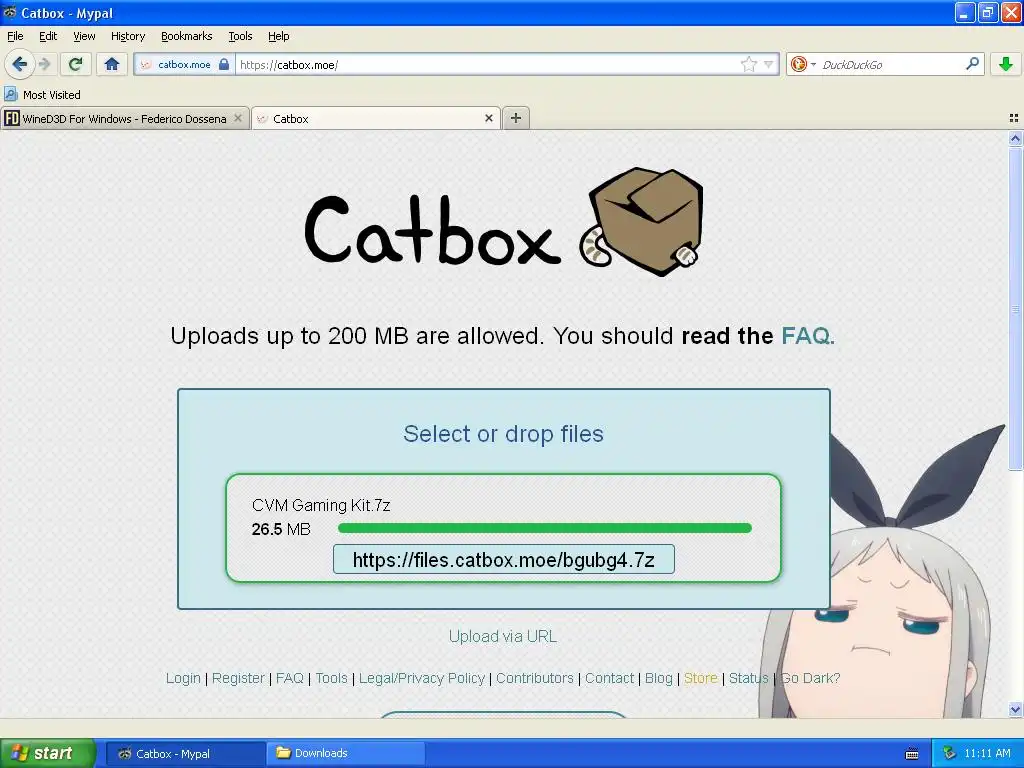Open the Home page button

point(112,64)
